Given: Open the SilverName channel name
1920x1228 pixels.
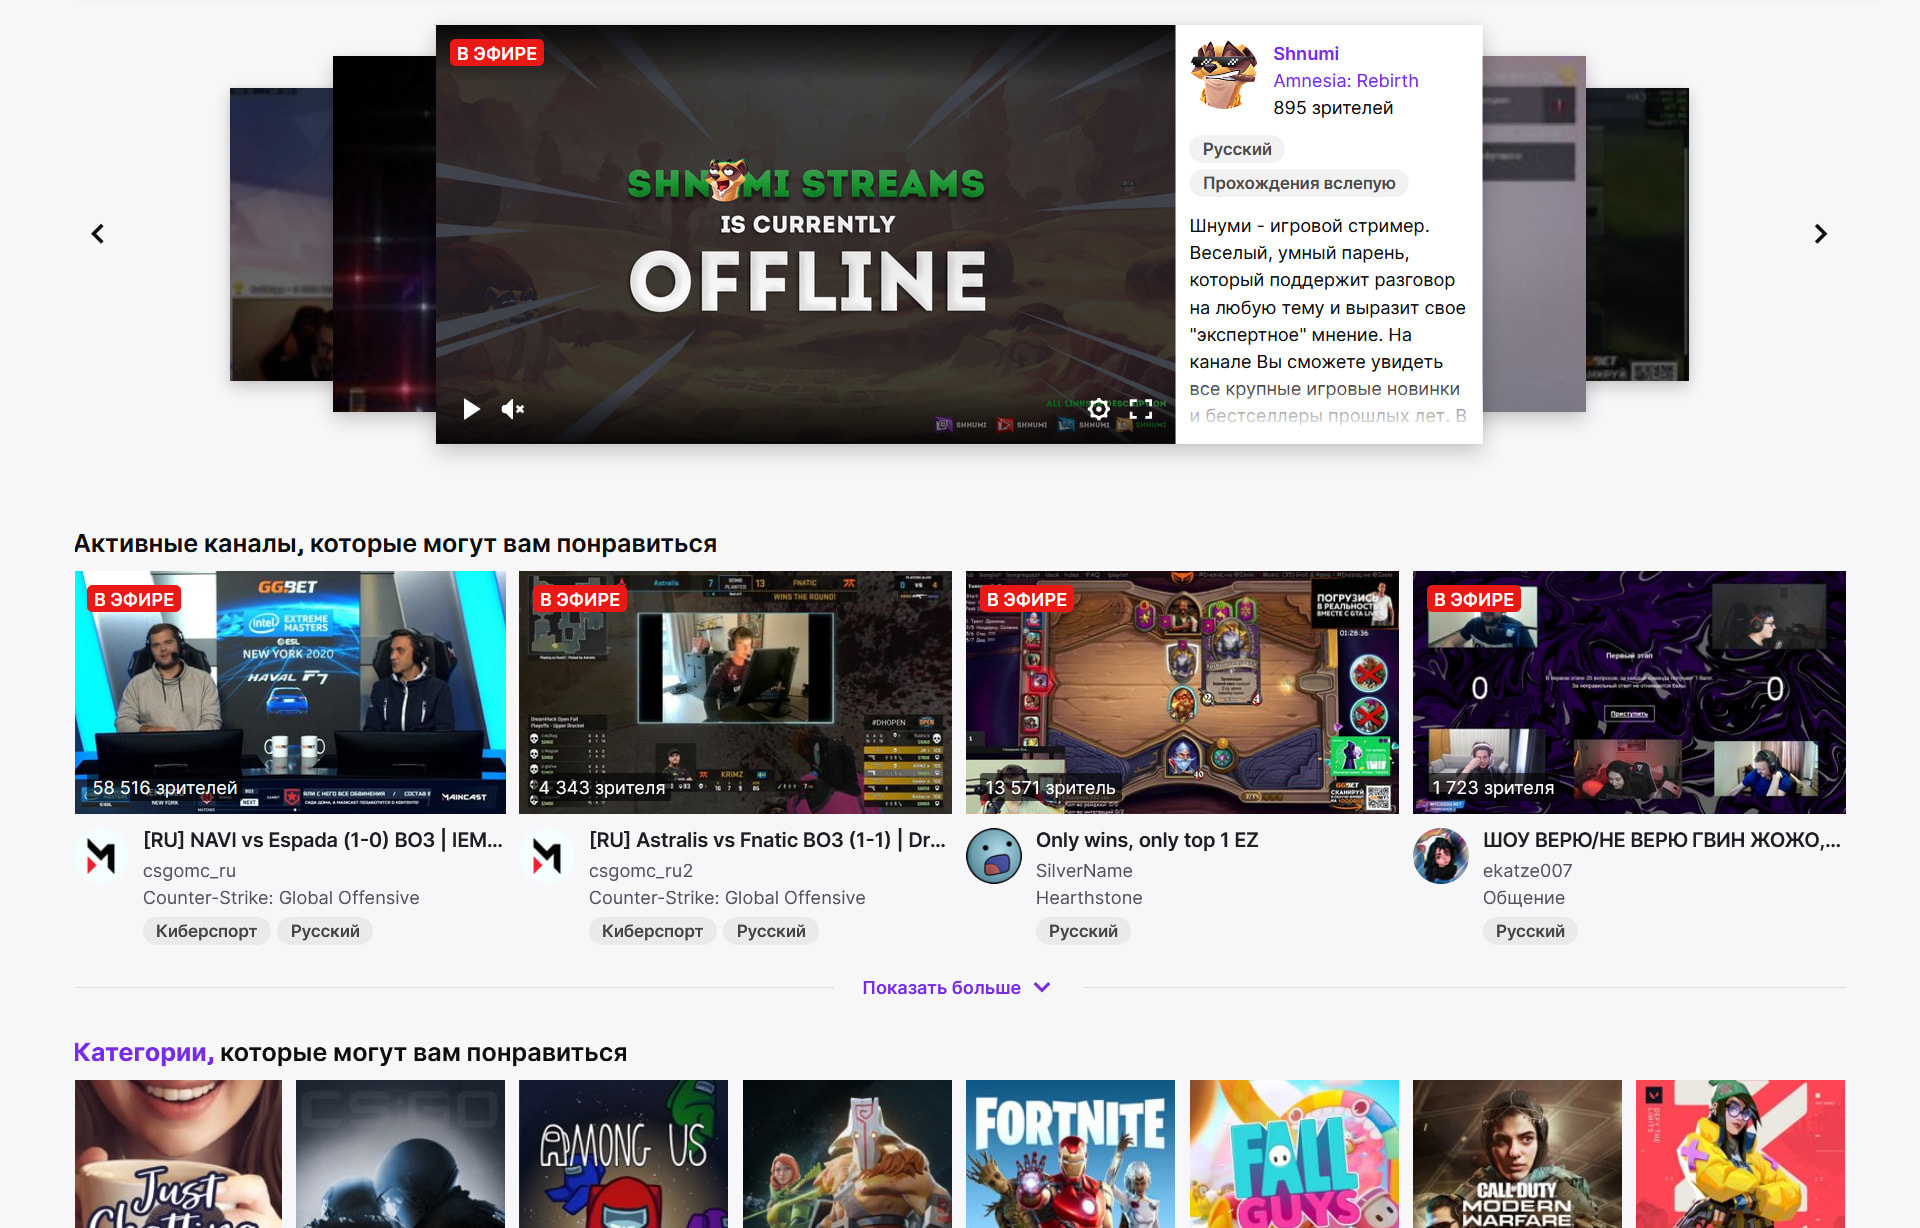Looking at the screenshot, I should 1084,871.
